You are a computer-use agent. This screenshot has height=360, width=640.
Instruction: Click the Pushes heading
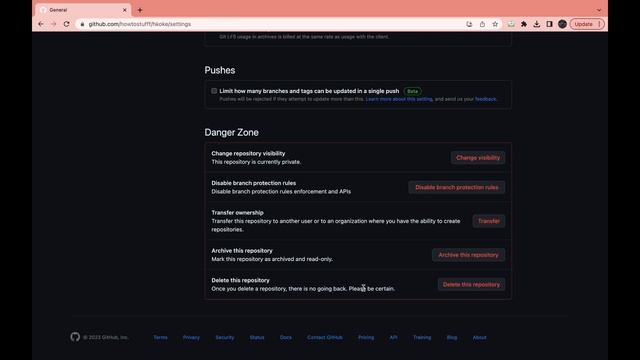point(220,70)
